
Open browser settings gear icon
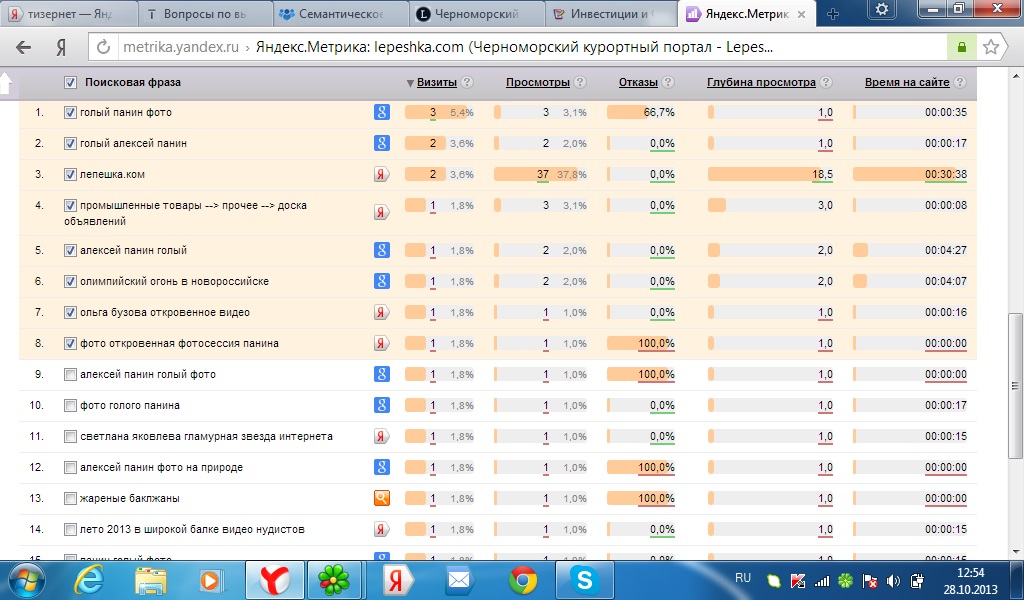click(882, 10)
